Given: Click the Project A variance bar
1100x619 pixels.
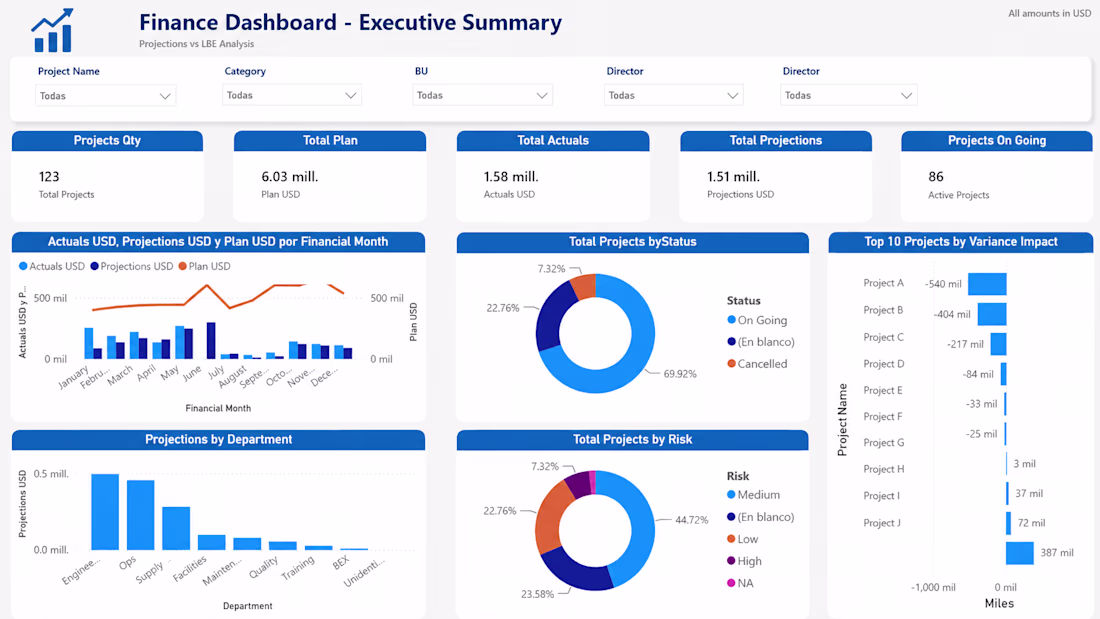Looking at the screenshot, I should click(x=987, y=284).
